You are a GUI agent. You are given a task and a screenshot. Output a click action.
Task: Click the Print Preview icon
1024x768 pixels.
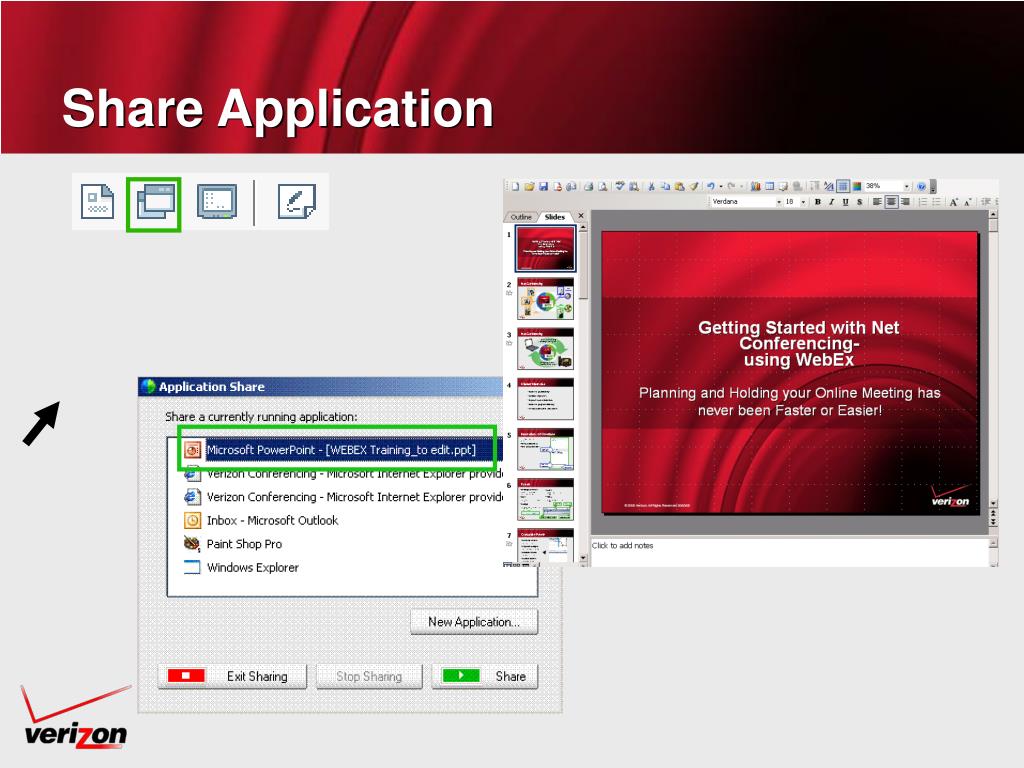point(603,186)
